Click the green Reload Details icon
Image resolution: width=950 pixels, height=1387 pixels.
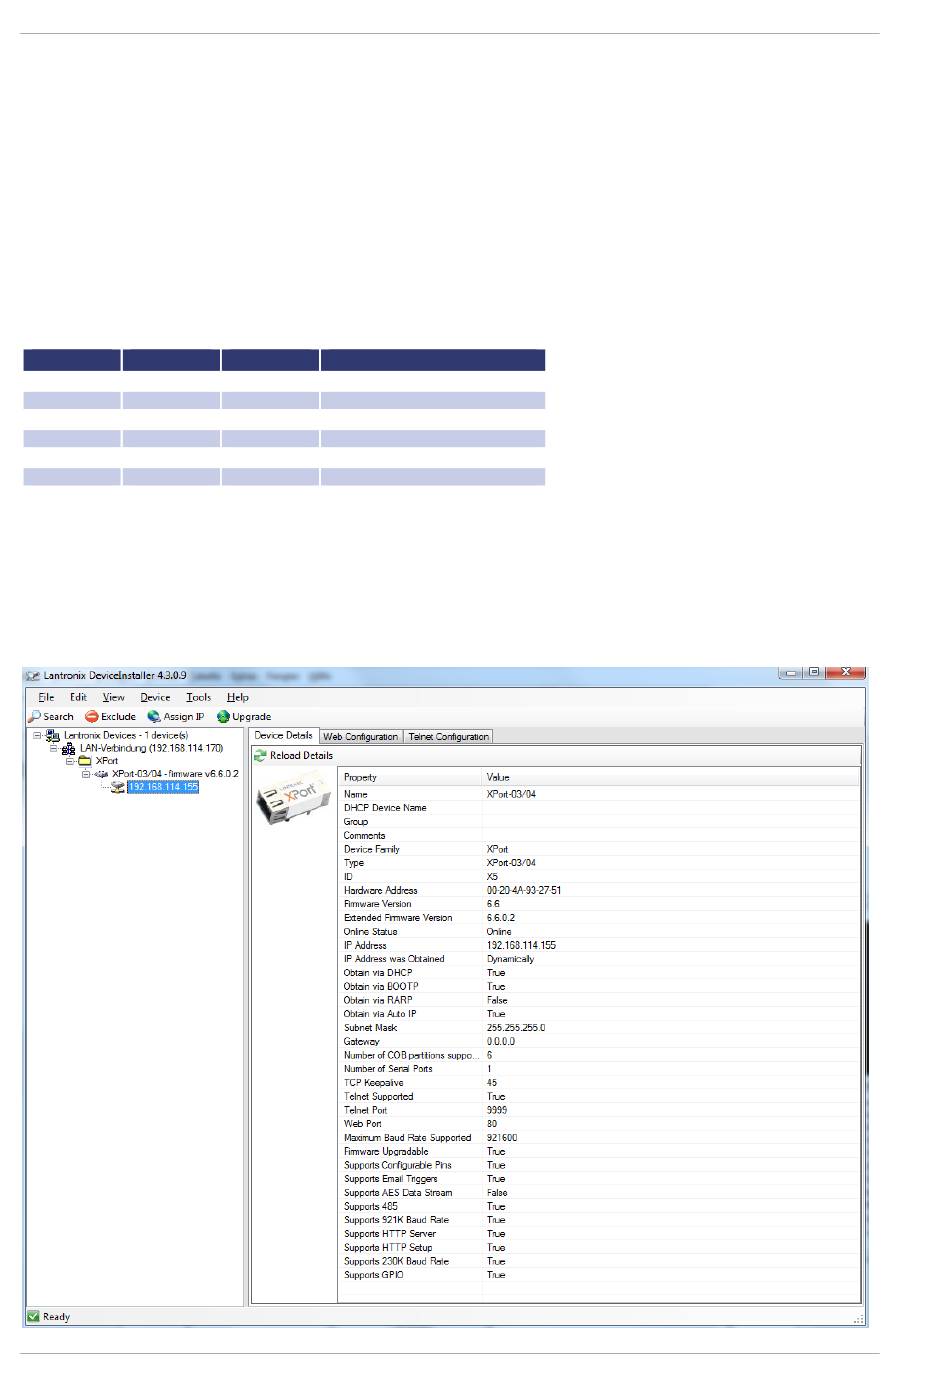click(260, 756)
